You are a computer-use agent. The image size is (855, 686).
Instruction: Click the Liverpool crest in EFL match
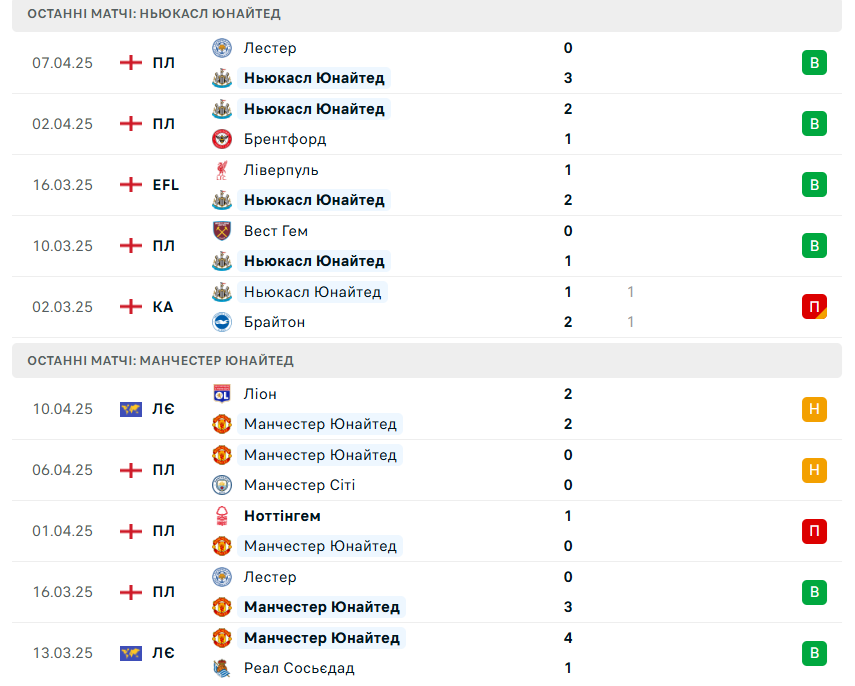pyautogui.click(x=222, y=170)
